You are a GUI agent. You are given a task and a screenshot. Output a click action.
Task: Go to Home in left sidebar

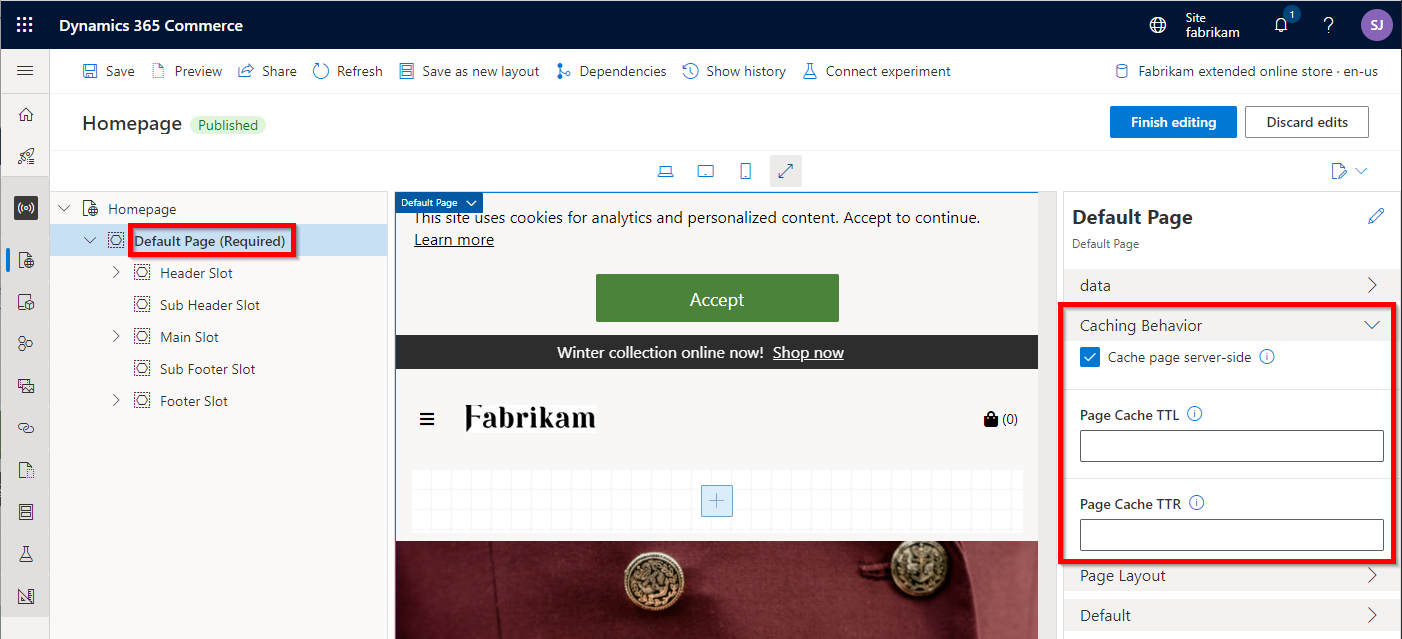26,115
